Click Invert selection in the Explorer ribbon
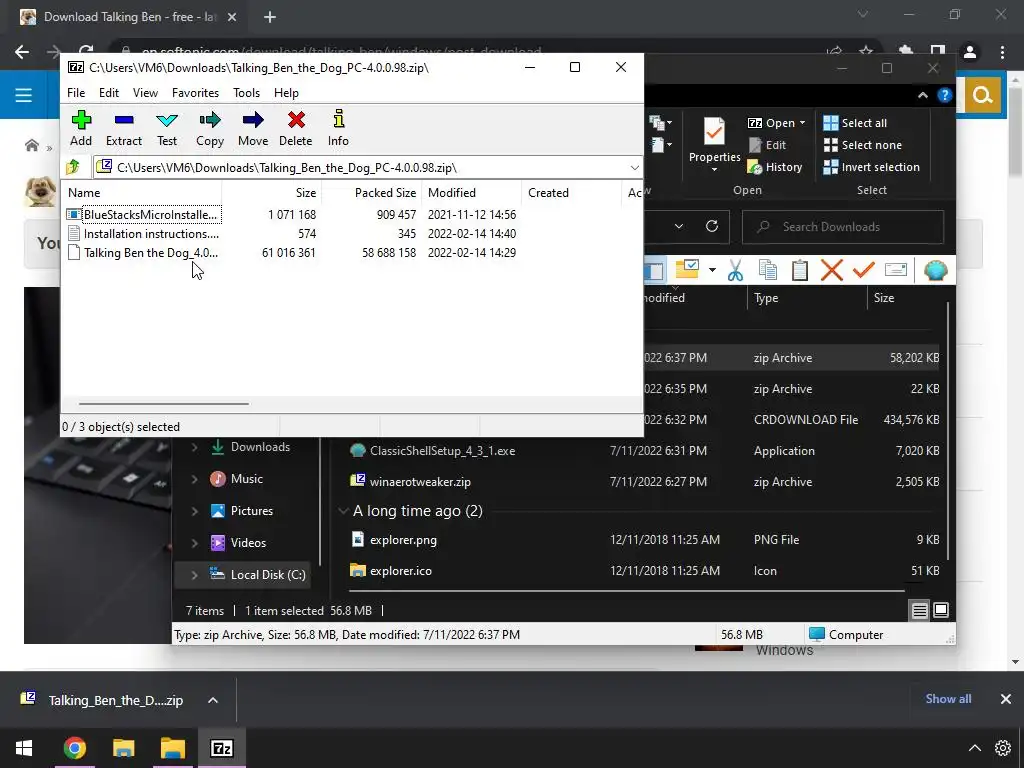The image size is (1024, 768). click(871, 167)
